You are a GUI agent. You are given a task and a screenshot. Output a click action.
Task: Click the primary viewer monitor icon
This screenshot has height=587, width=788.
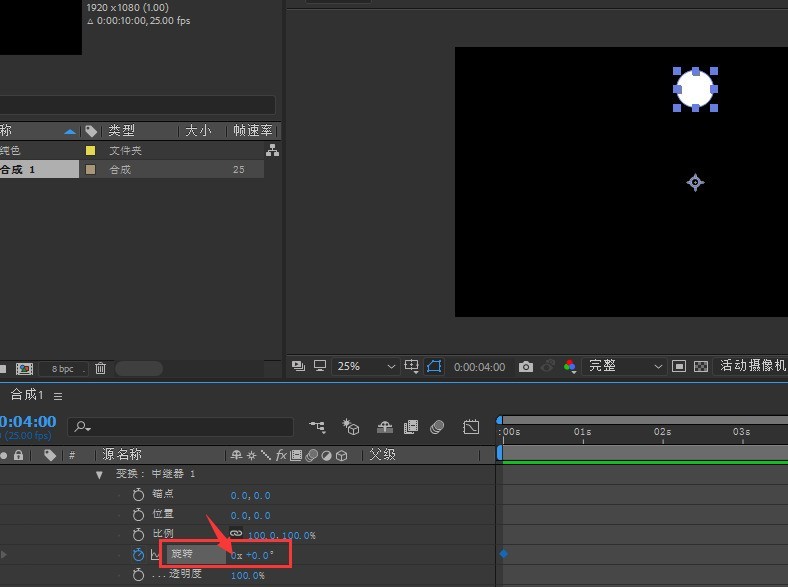tap(320, 366)
